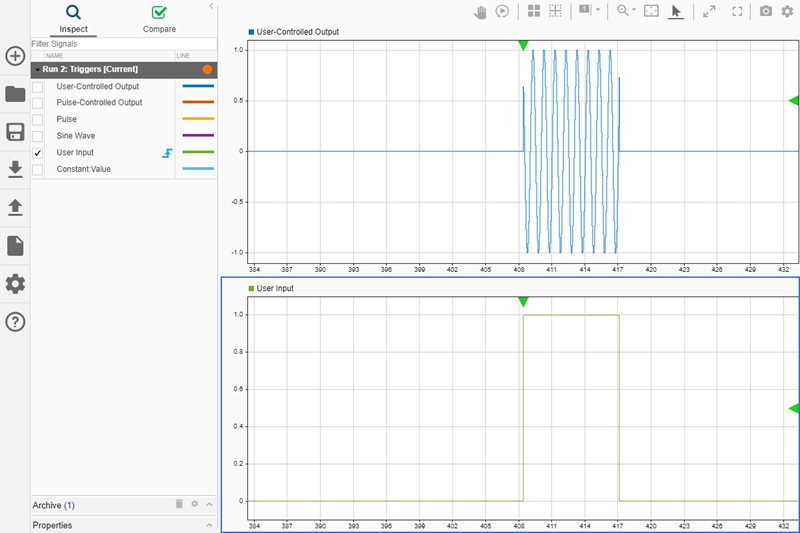
Task: Collapse the Run 2: Triggers run row
Action: [37, 69]
